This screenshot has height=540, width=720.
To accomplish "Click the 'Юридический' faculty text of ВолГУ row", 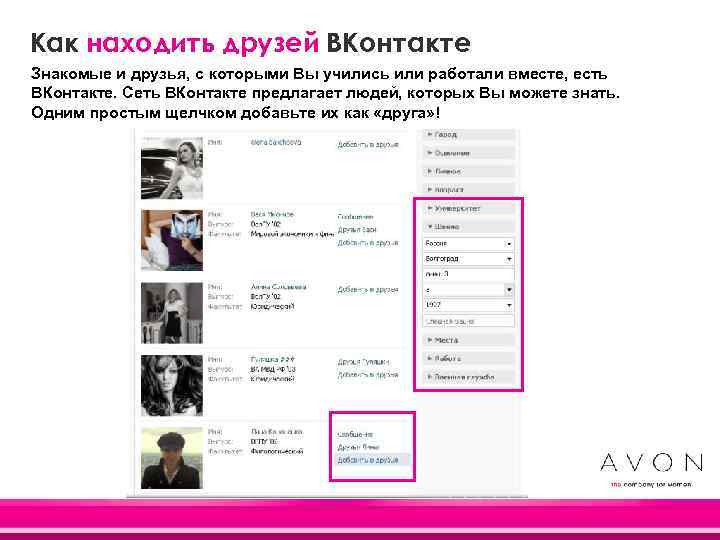I will coord(272,307).
